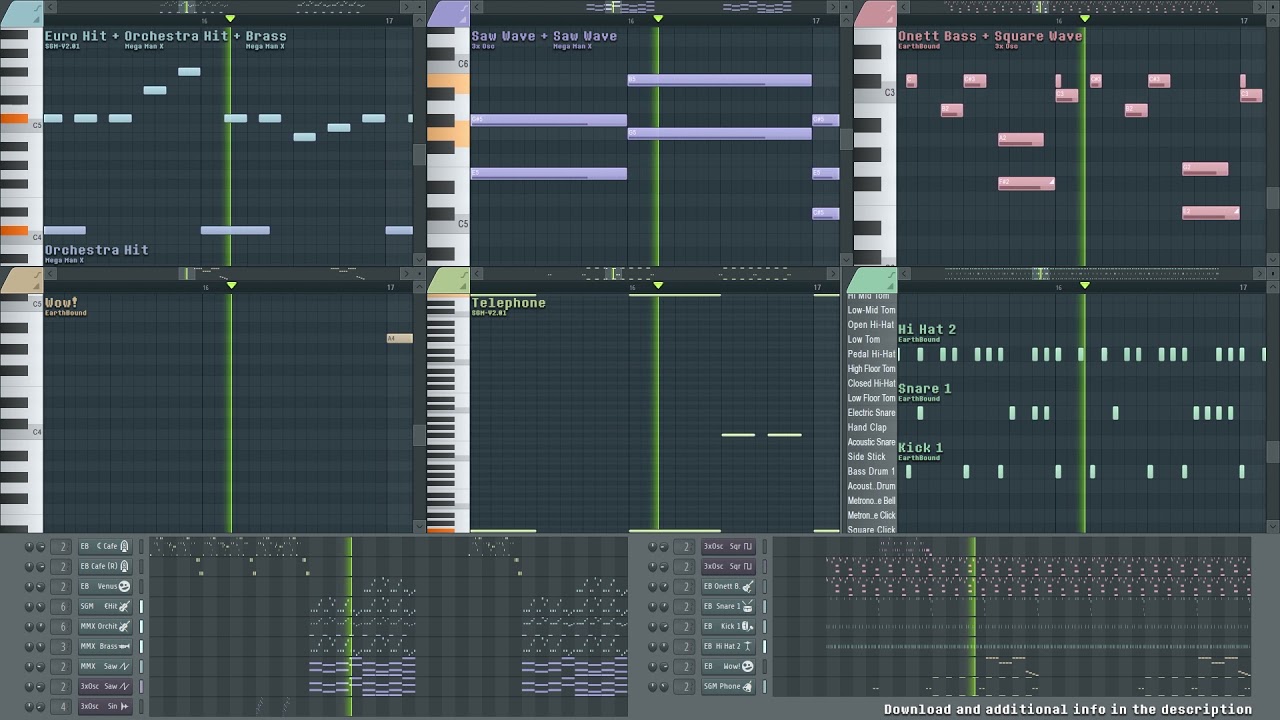This screenshot has width=1280, height=720.
Task: Select the Electric Snare drum row label
Action: [x=872, y=412]
